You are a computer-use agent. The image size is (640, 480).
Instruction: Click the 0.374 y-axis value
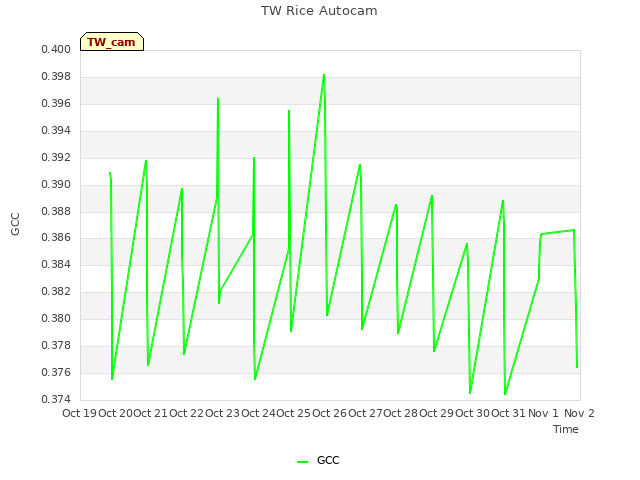(56, 399)
